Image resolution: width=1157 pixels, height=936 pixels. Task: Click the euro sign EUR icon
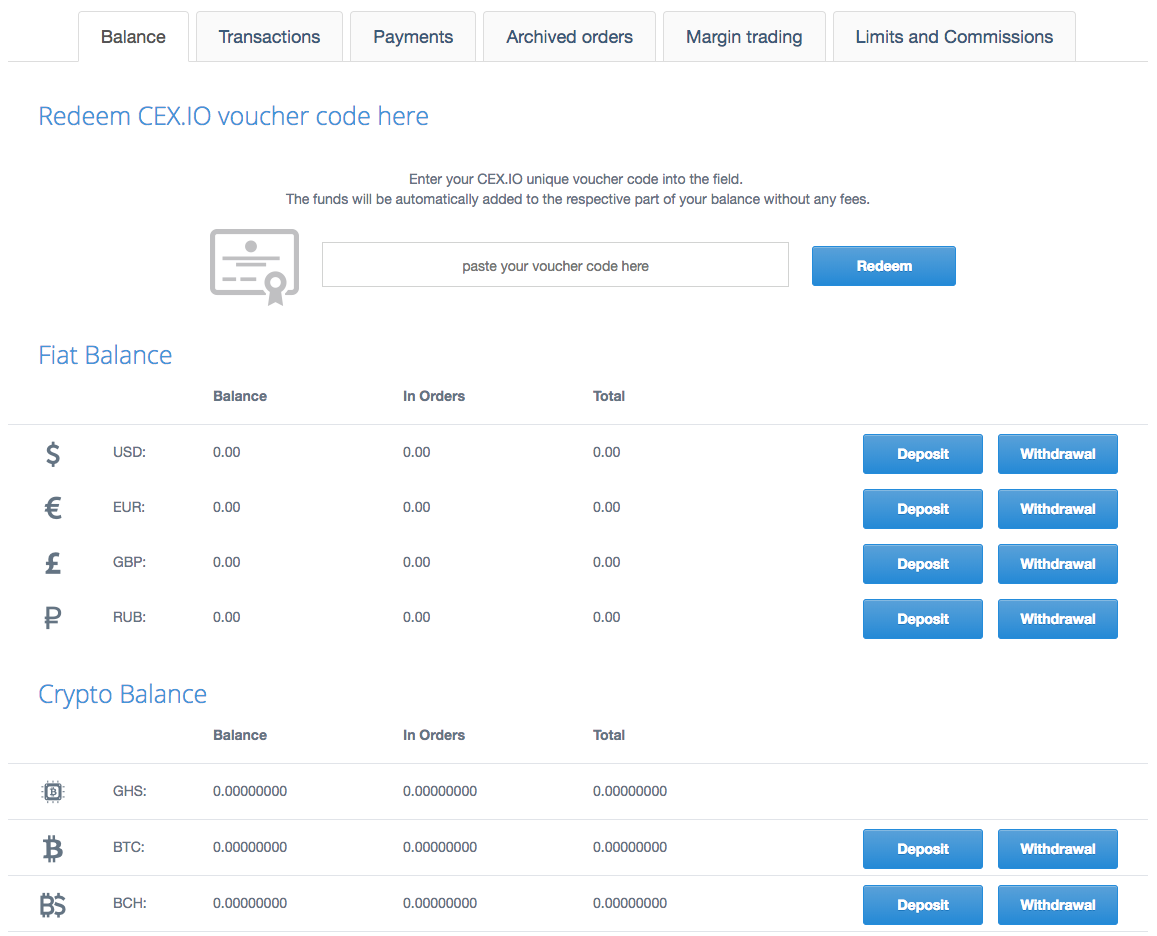pos(52,508)
